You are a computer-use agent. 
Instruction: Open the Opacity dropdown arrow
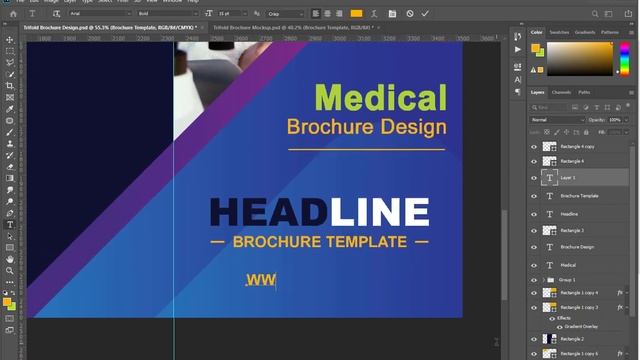tap(626, 120)
